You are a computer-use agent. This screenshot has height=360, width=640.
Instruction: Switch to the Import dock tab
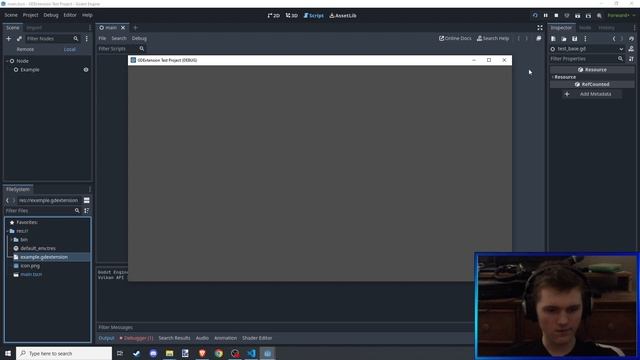(34, 28)
